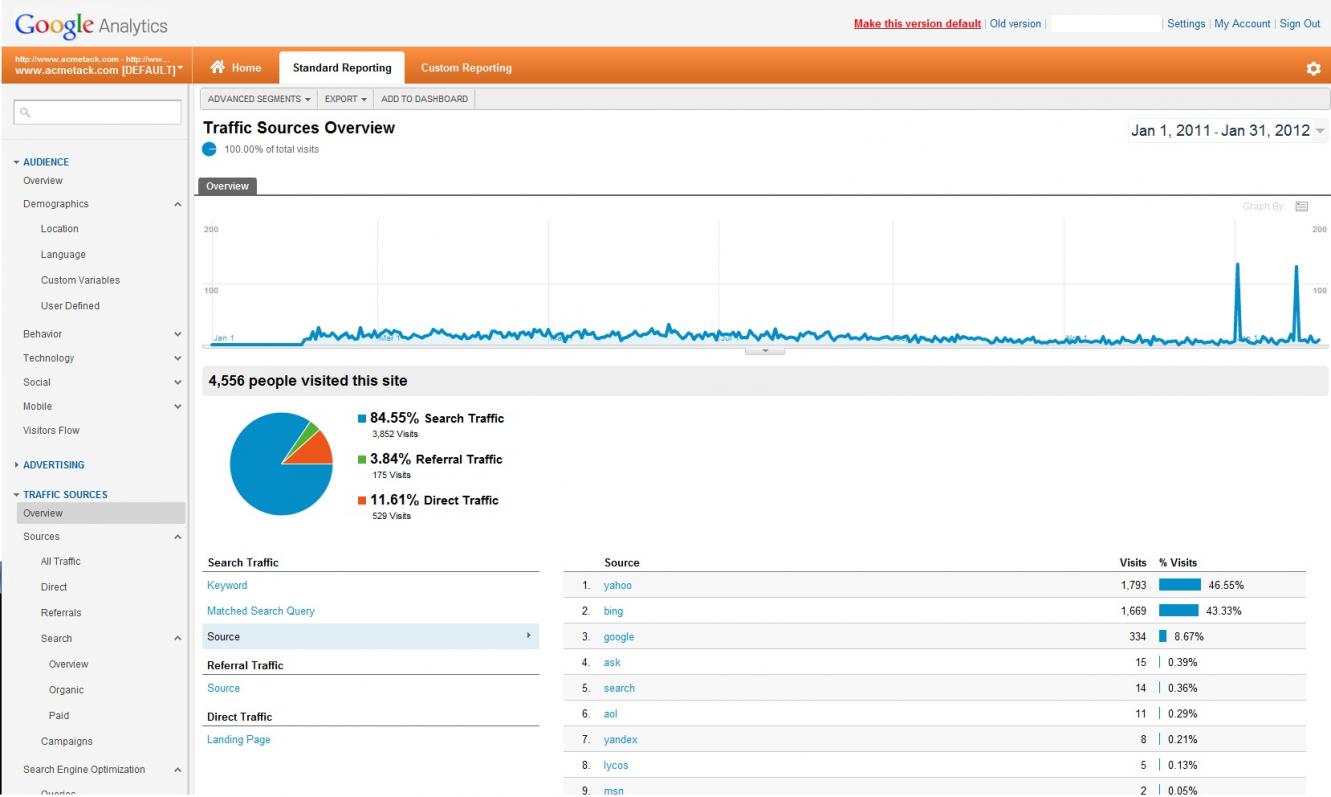Select Paid under Search
The image size is (1331, 797).
[58, 716]
